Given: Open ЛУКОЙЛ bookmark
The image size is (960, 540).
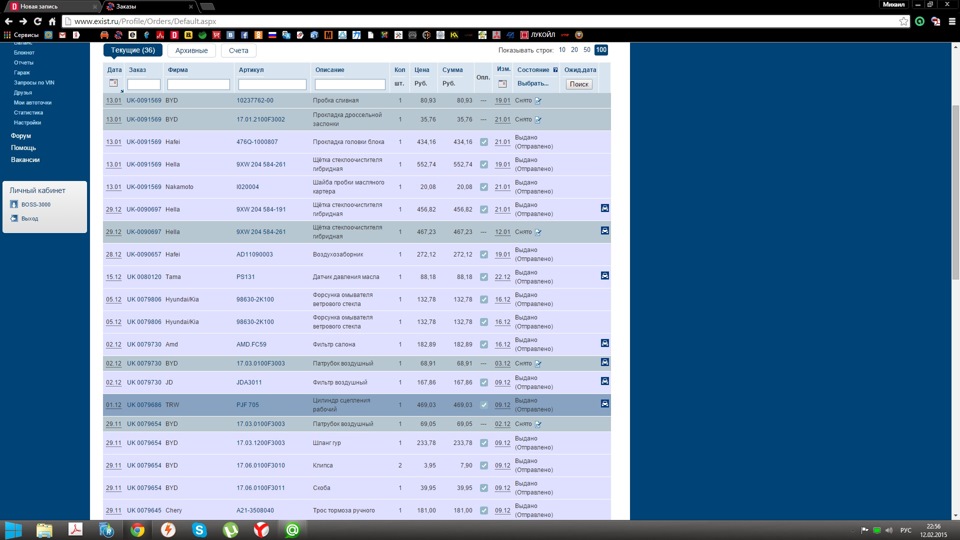Looking at the screenshot, I should click(x=538, y=35).
